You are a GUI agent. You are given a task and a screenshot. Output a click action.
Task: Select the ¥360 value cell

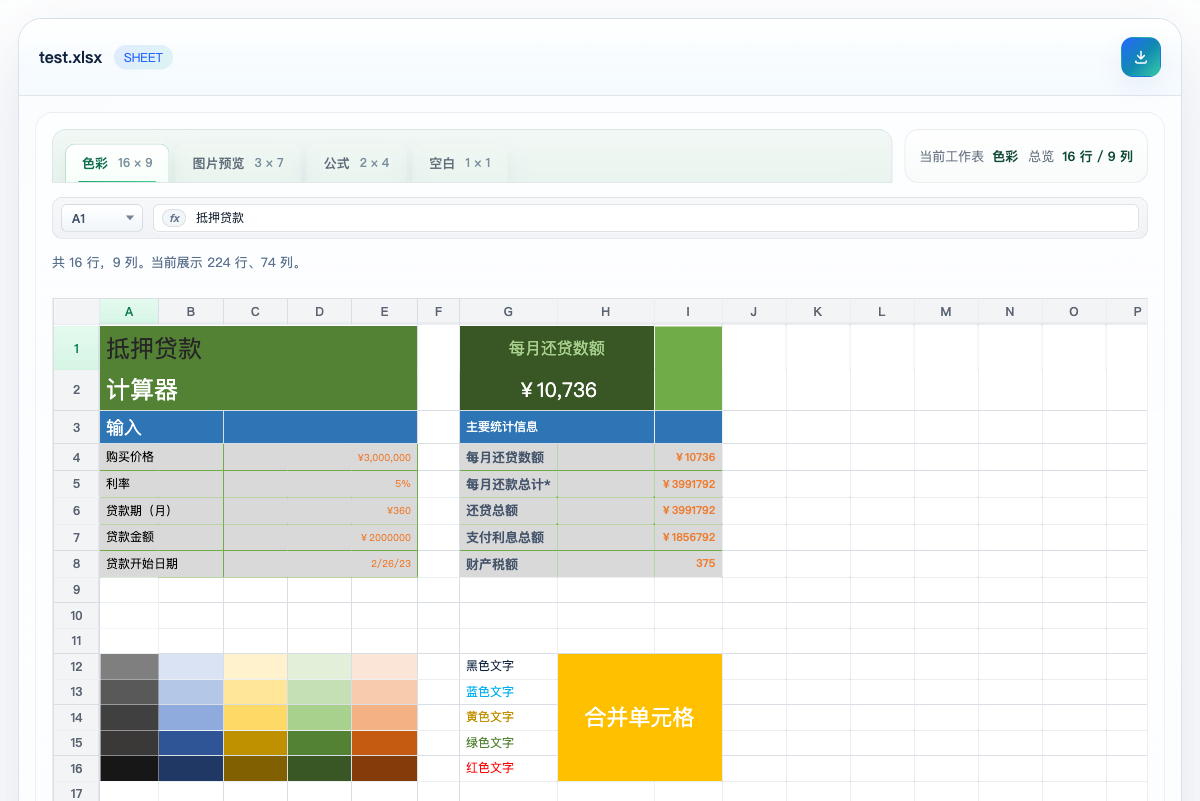tap(320, 511)
